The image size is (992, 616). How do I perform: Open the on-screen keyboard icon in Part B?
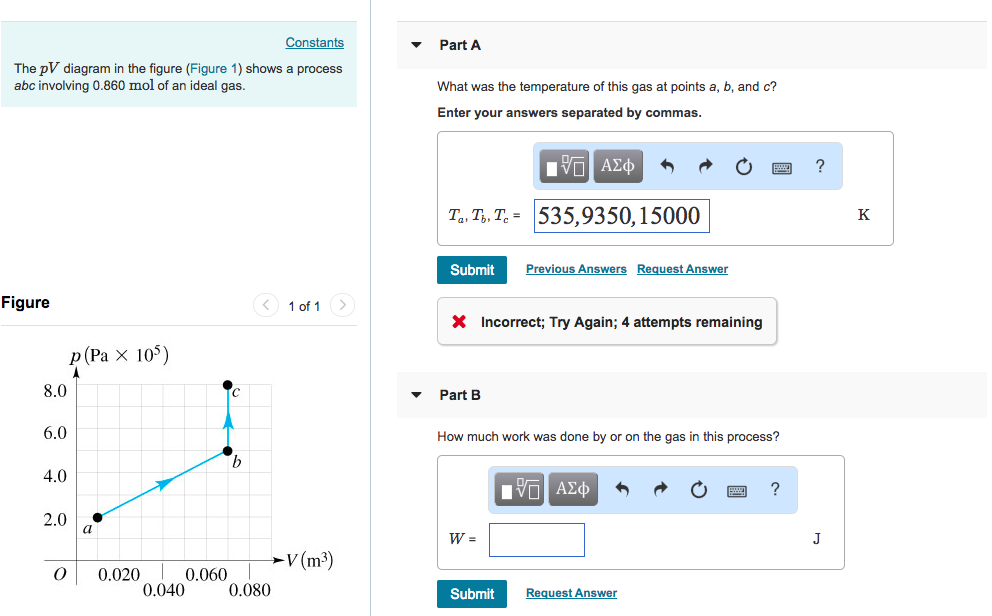pos(736,489)
